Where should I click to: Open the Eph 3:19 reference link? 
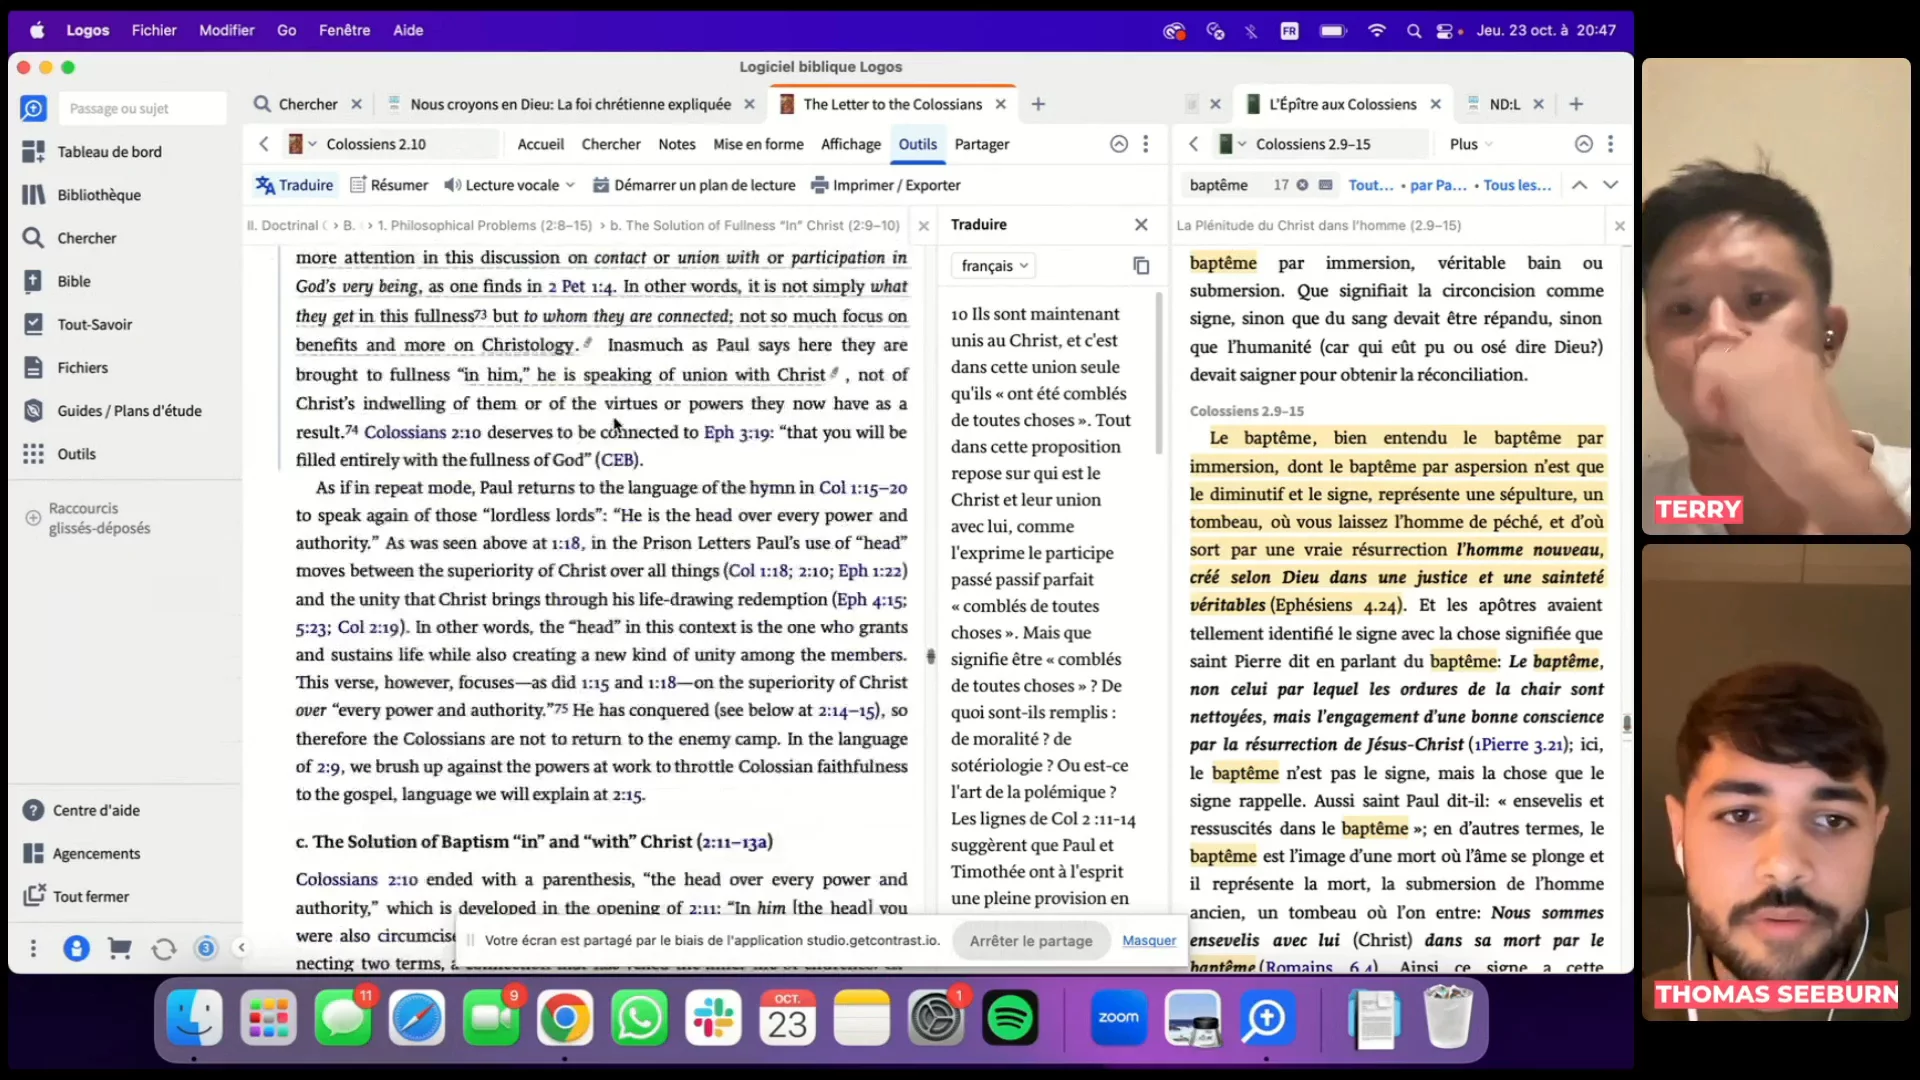737,432
